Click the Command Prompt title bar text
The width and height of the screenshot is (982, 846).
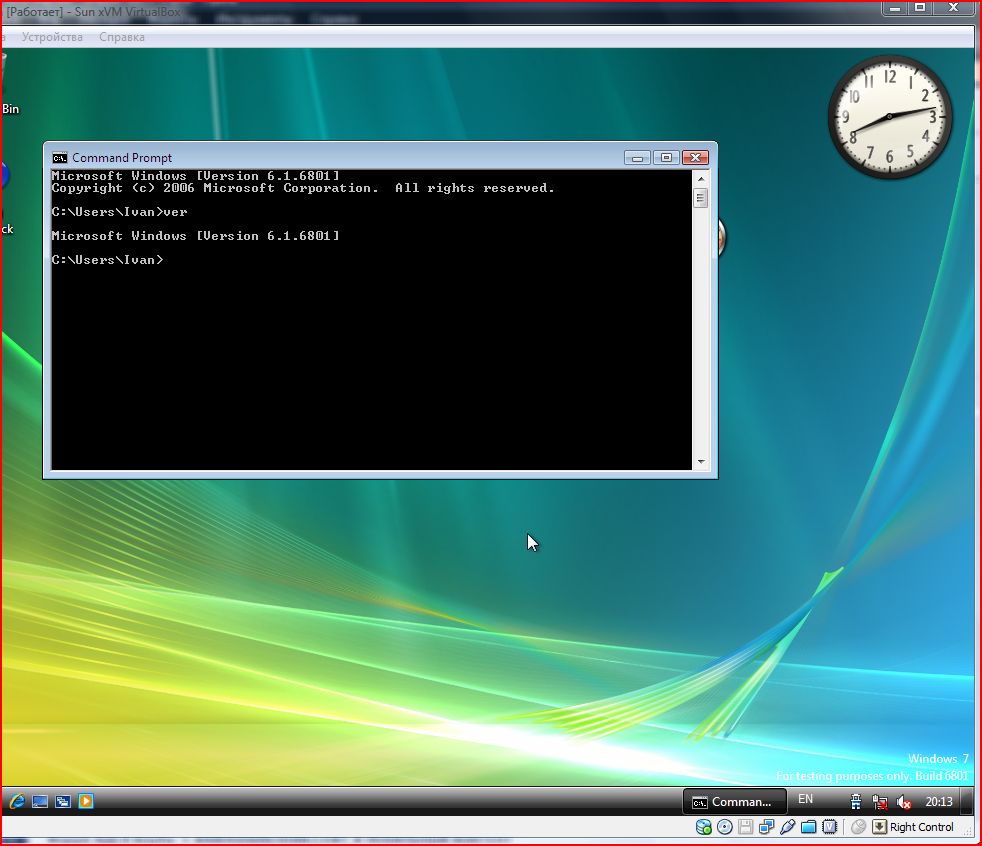tap(121, 158)
